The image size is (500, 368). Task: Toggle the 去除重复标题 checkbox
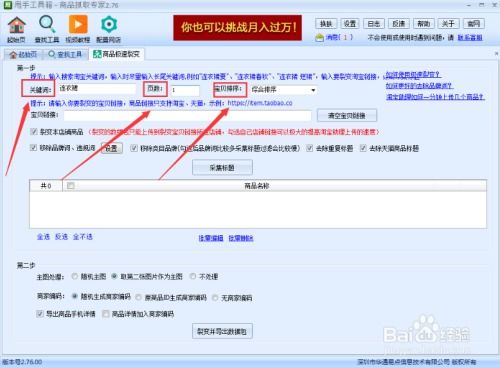click(310, 148)
